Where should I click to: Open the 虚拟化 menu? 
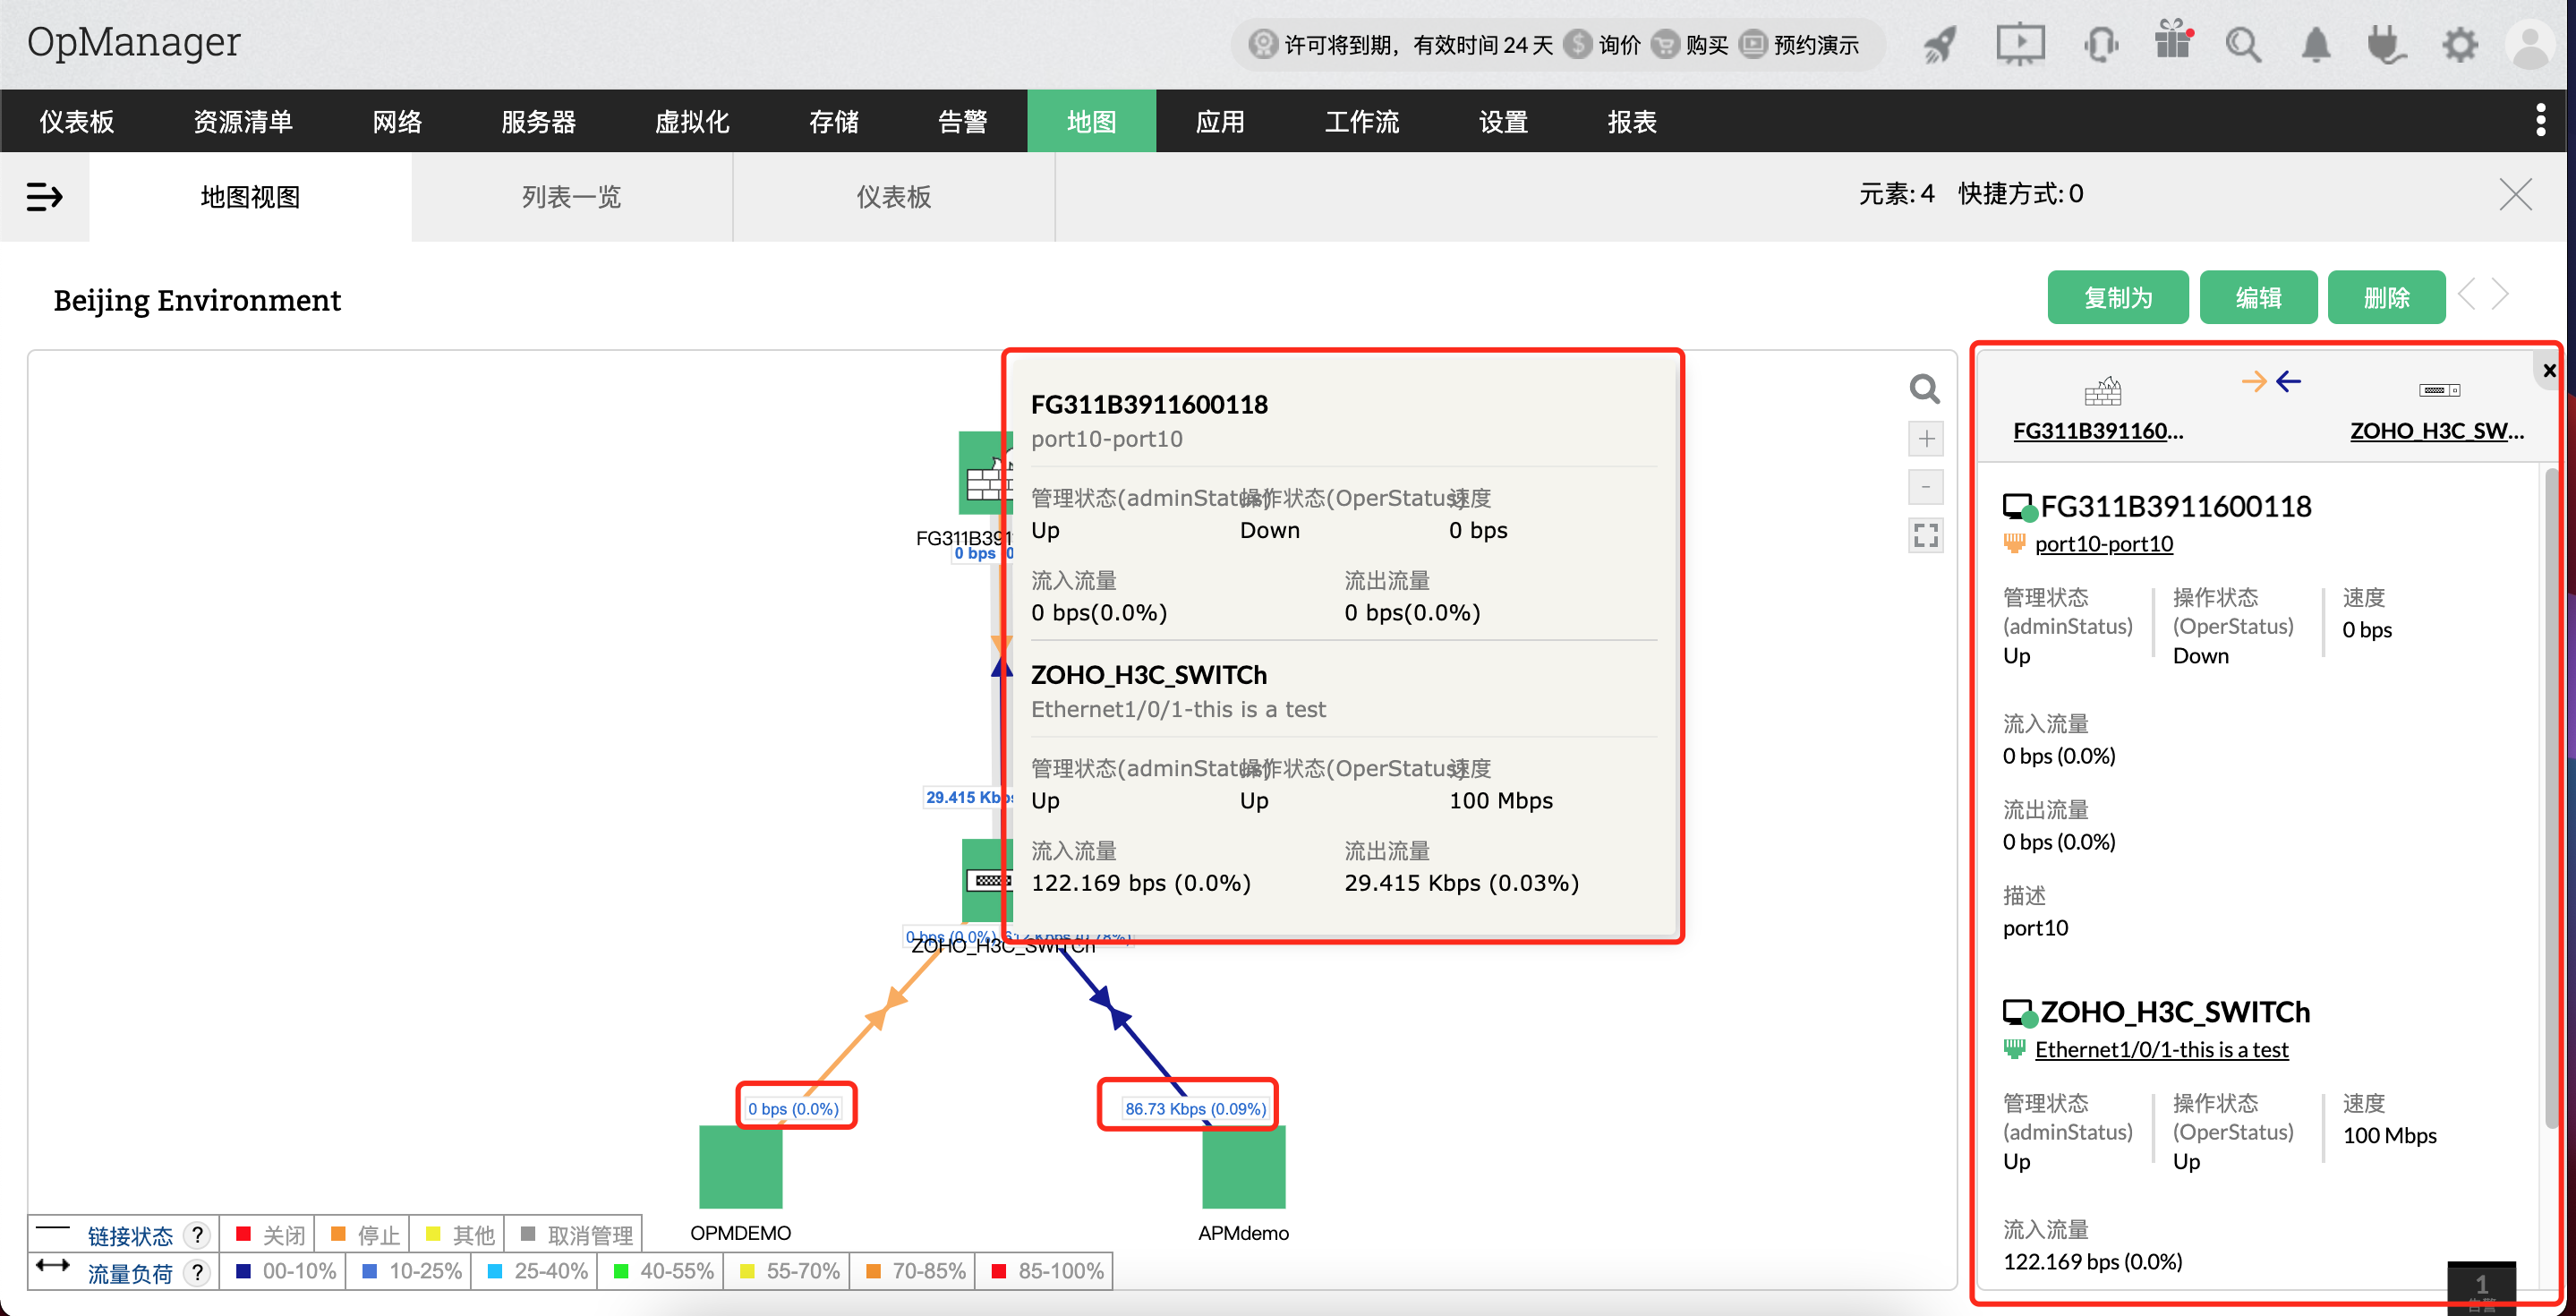692,121
